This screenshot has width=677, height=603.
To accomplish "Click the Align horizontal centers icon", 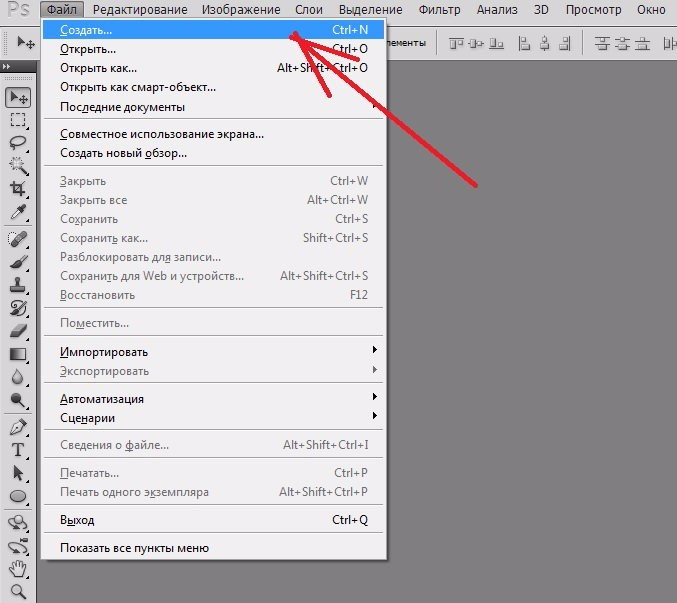I will tap(544, 43).
